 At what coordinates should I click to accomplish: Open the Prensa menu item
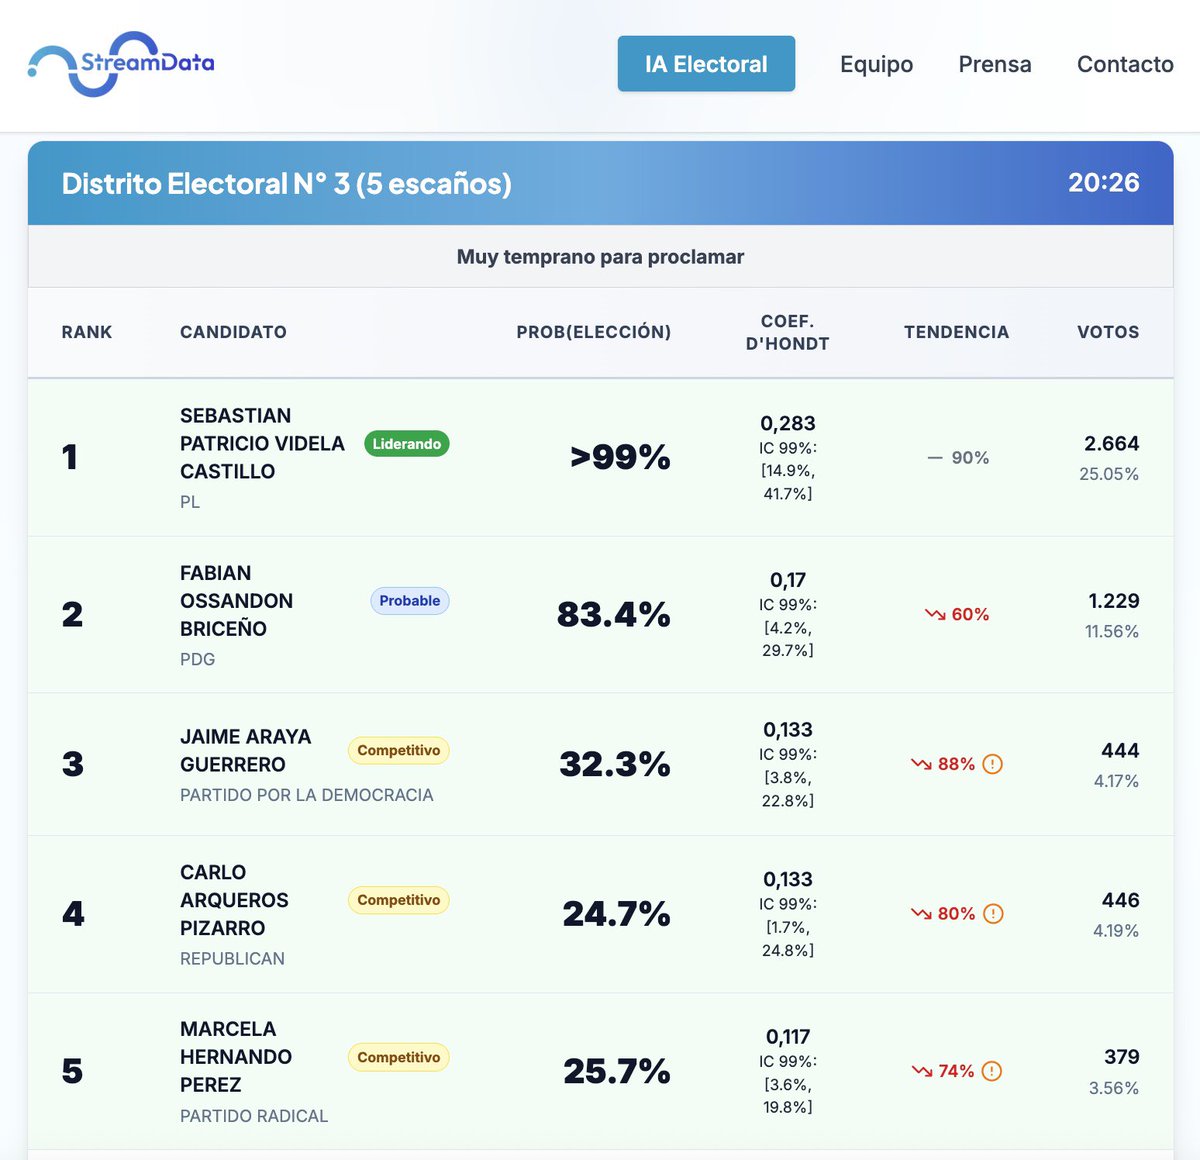tap(995, 64)
